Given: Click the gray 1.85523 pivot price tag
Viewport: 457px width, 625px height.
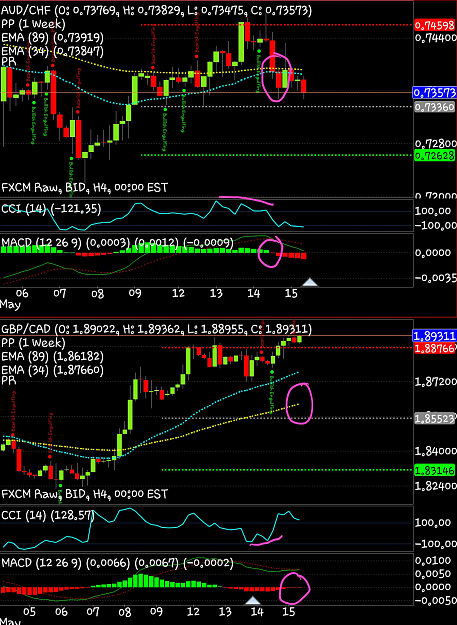Looking at the screenshot, I should [x=435, y=419].
